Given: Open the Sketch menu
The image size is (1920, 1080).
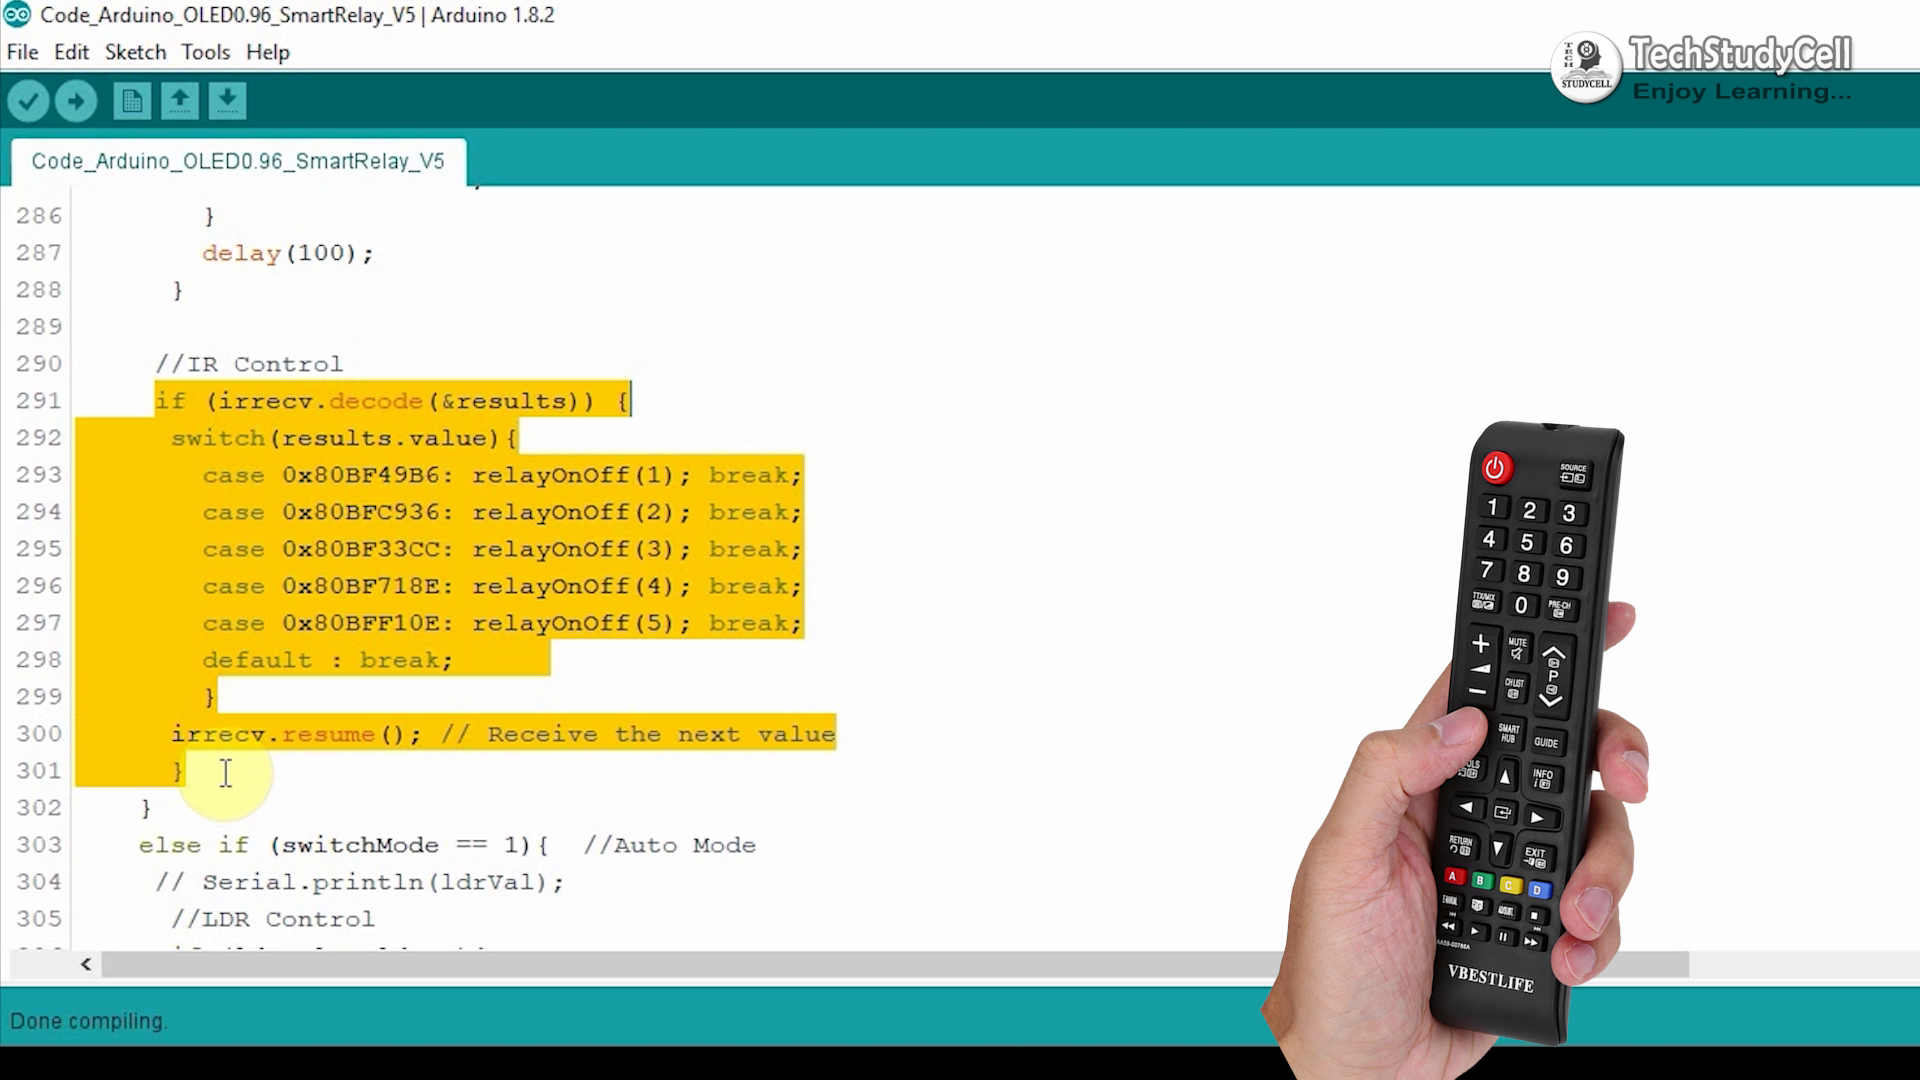Looking at the screenshot, I should 135,51.
